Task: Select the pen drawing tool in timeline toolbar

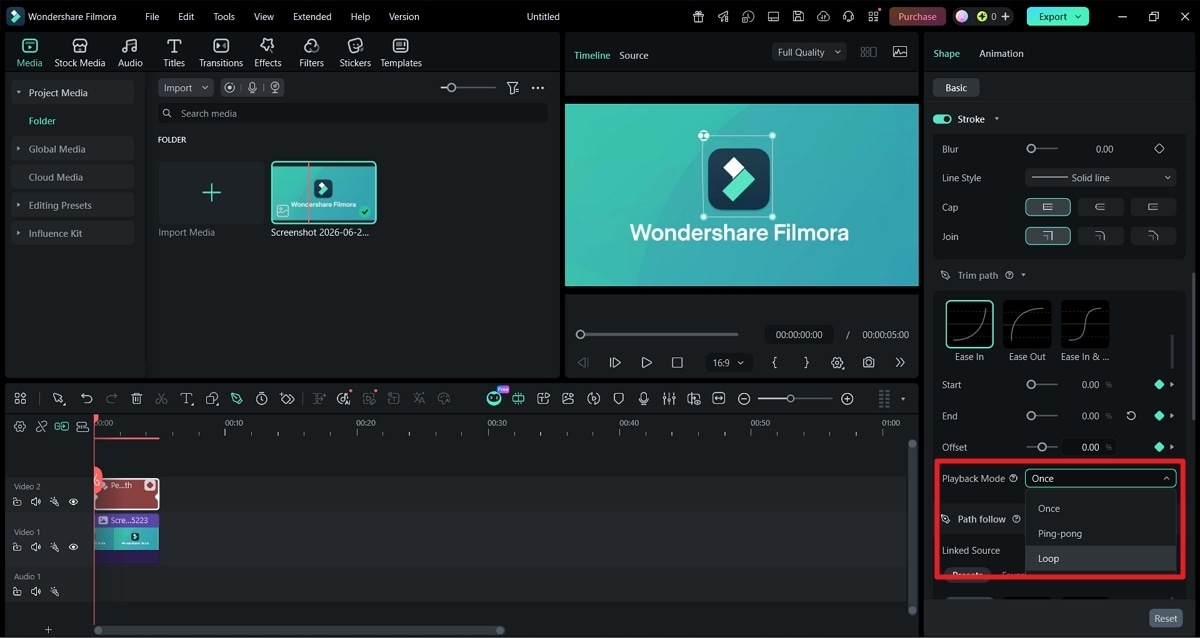Action: point(236,398)
